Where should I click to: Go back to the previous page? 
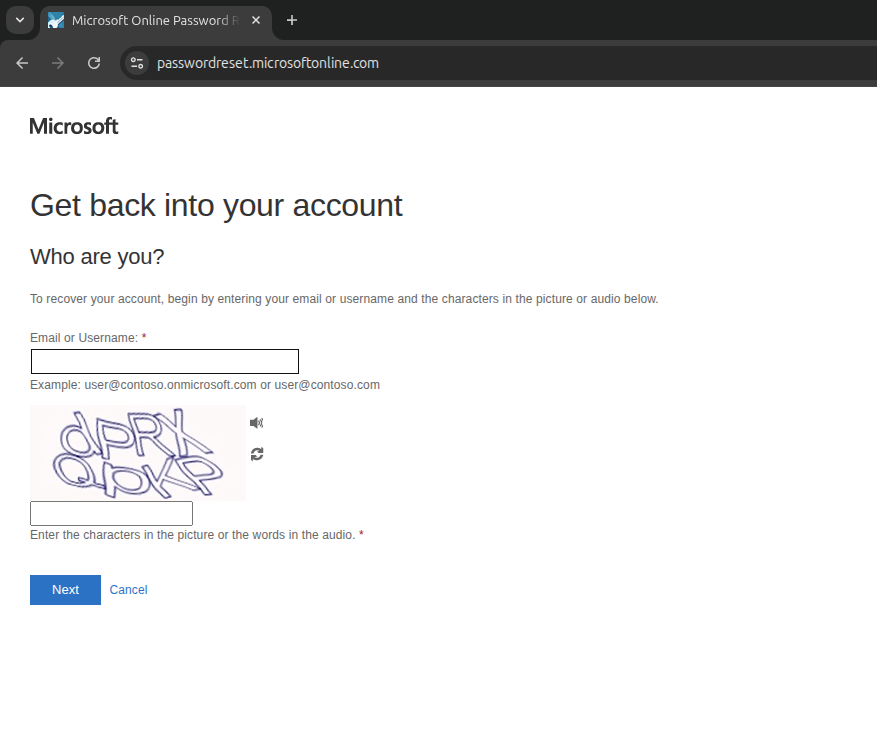22,63
